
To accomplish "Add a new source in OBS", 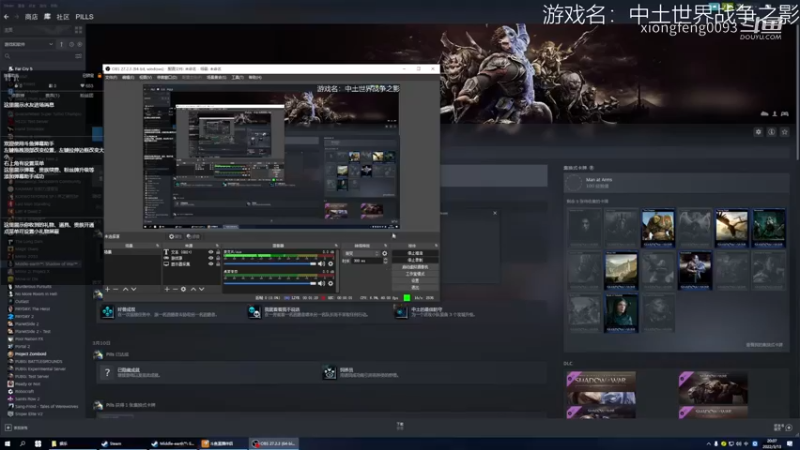I will (167, 289).
